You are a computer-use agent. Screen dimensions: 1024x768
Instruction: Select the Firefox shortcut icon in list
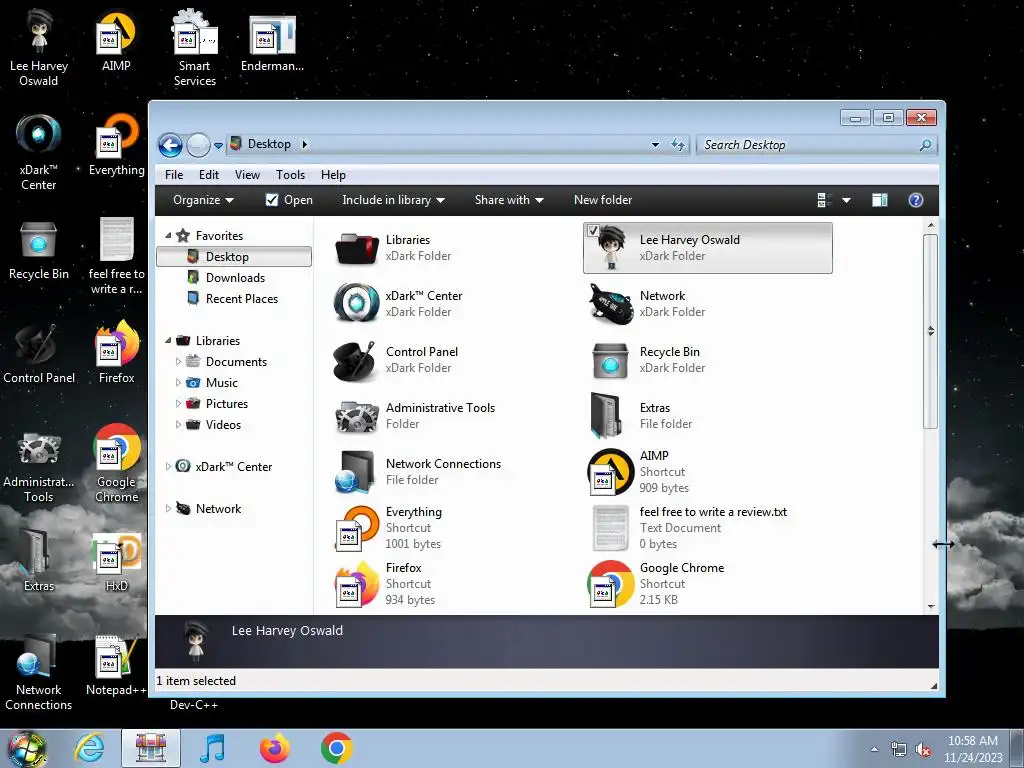(357, 584)
